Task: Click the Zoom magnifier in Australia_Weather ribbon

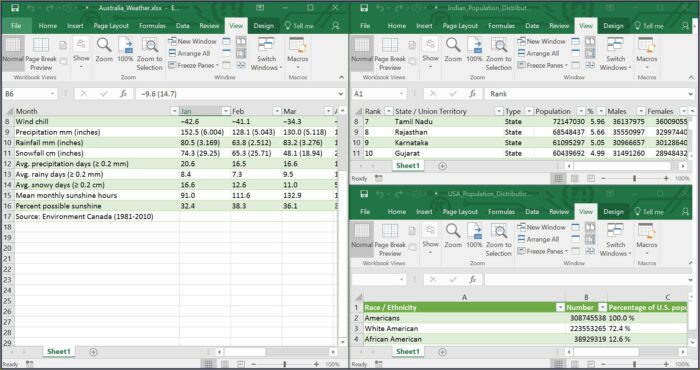Action: 104,50
